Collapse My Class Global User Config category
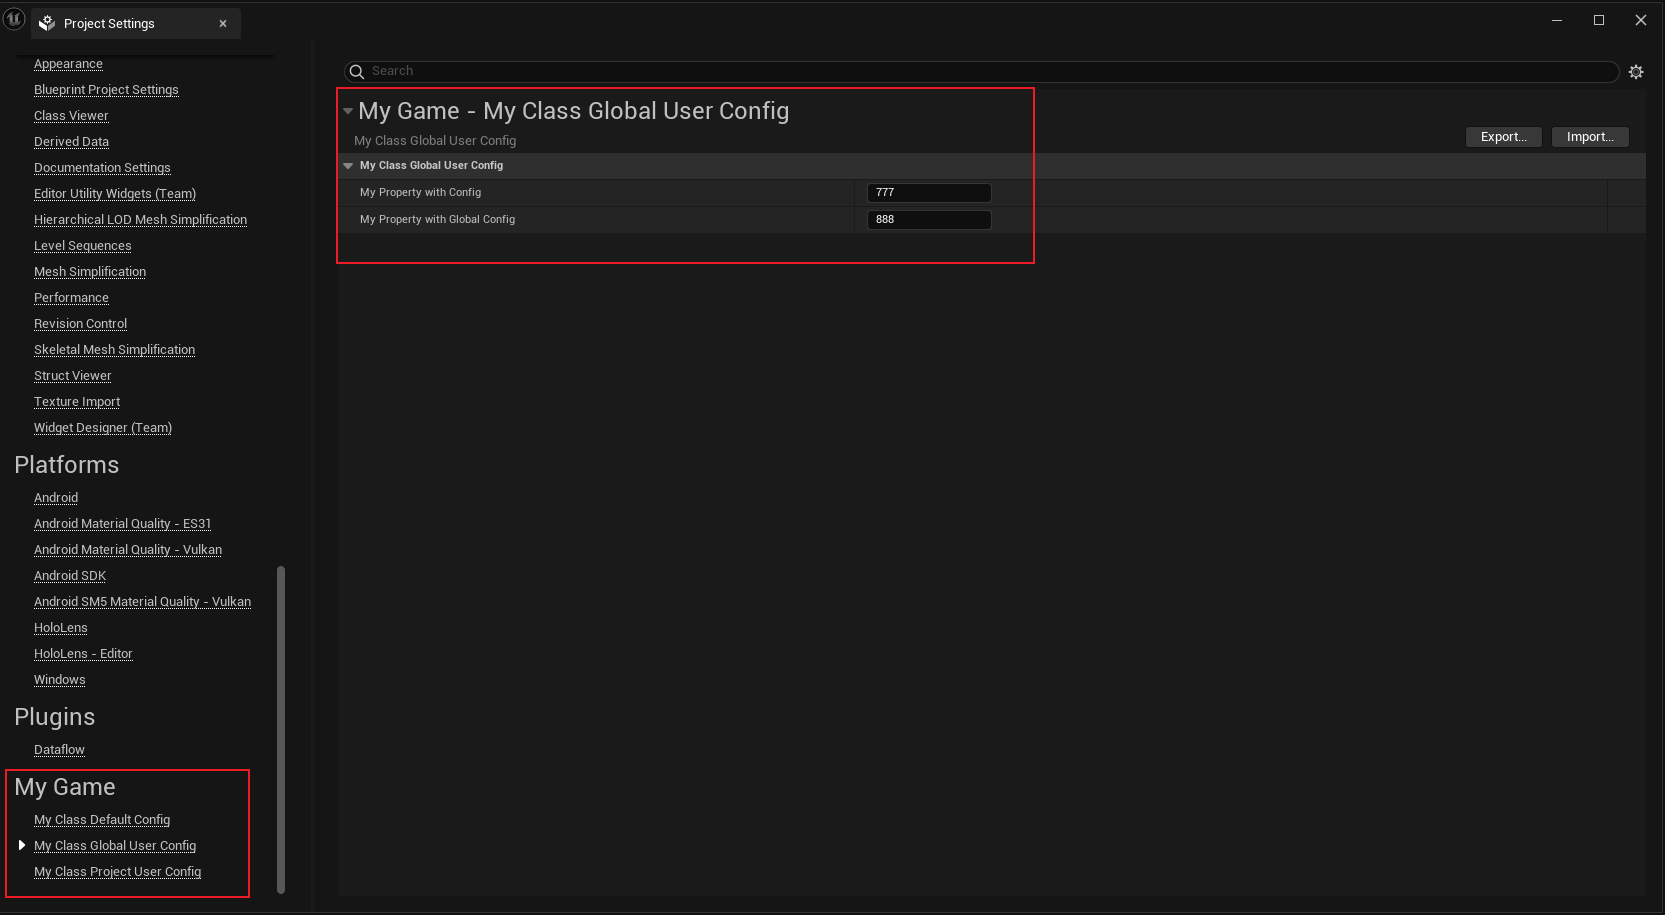The height and width of the screenshot is (915, 1665). 348,166
